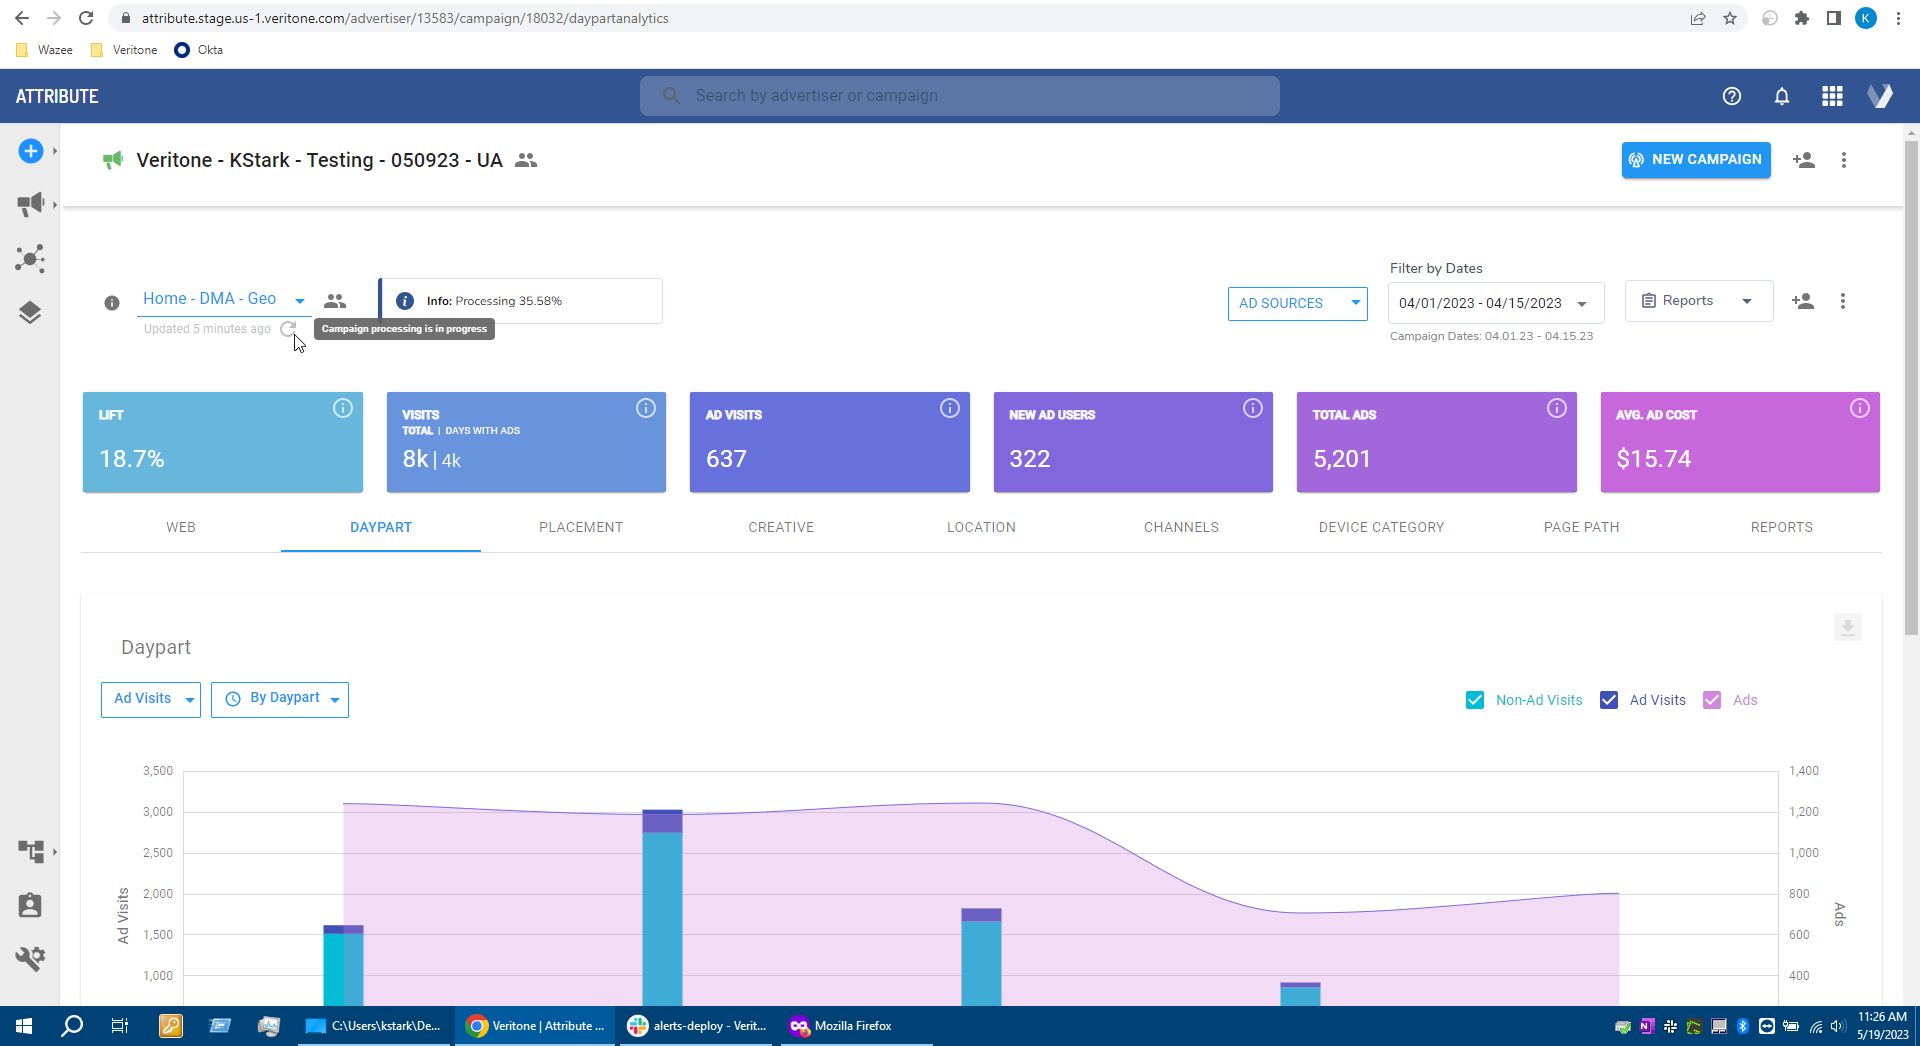The image size is (1920, 1046).
Task: Open the notifications bell
Action: [1781, 96]
